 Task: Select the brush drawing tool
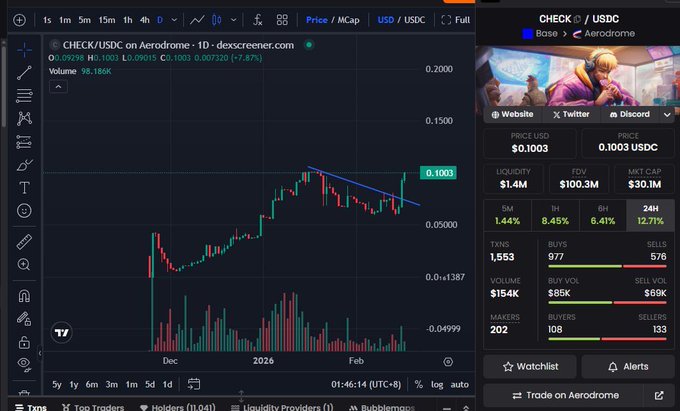(x=24, y=165)
